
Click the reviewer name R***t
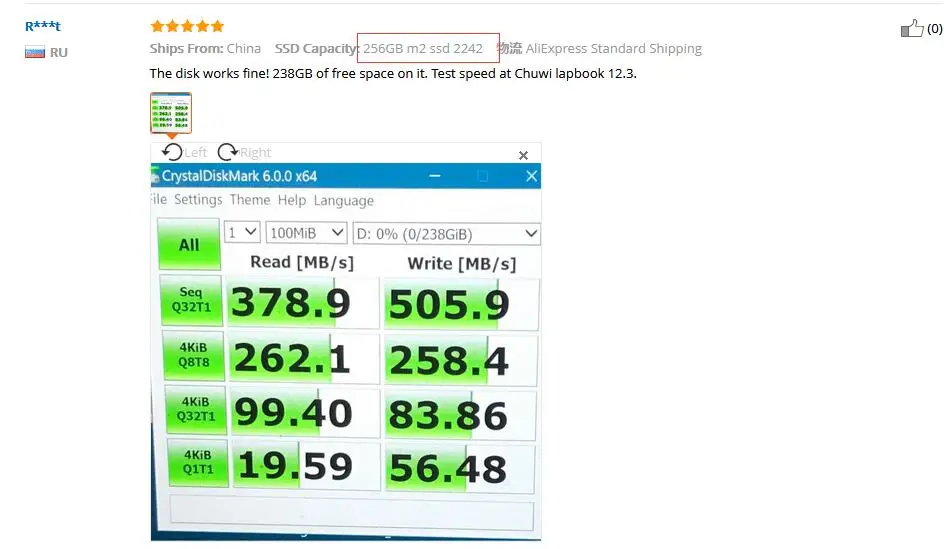point(42,26)
